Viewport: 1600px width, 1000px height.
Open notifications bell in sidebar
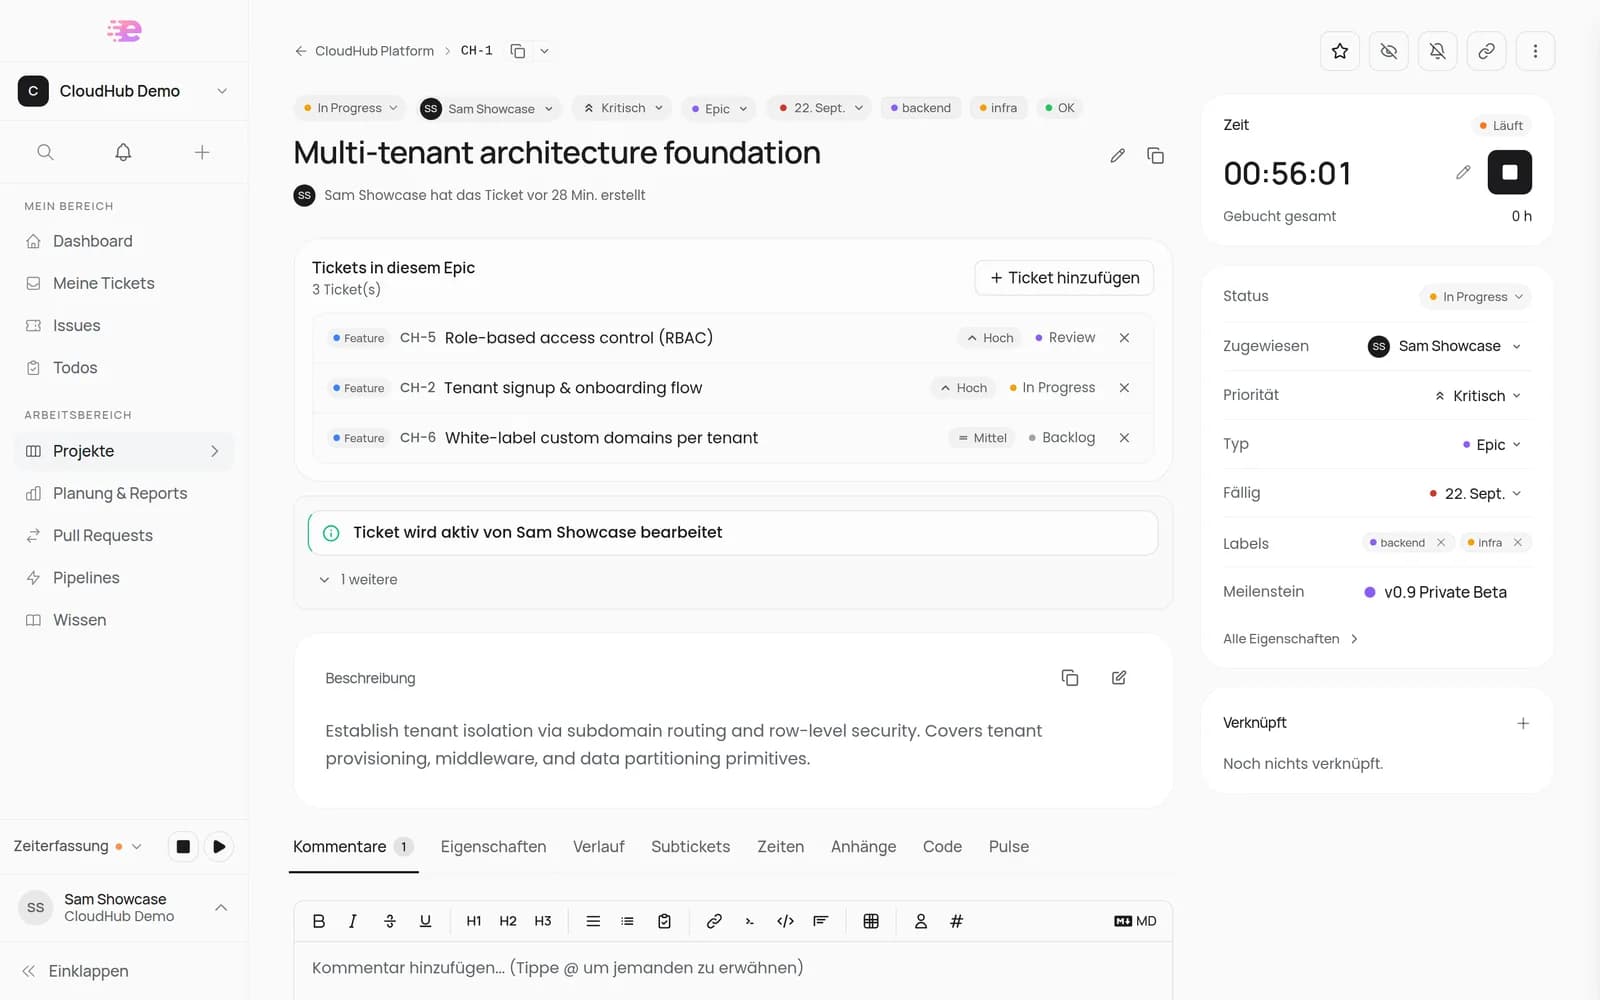point(123,152)
